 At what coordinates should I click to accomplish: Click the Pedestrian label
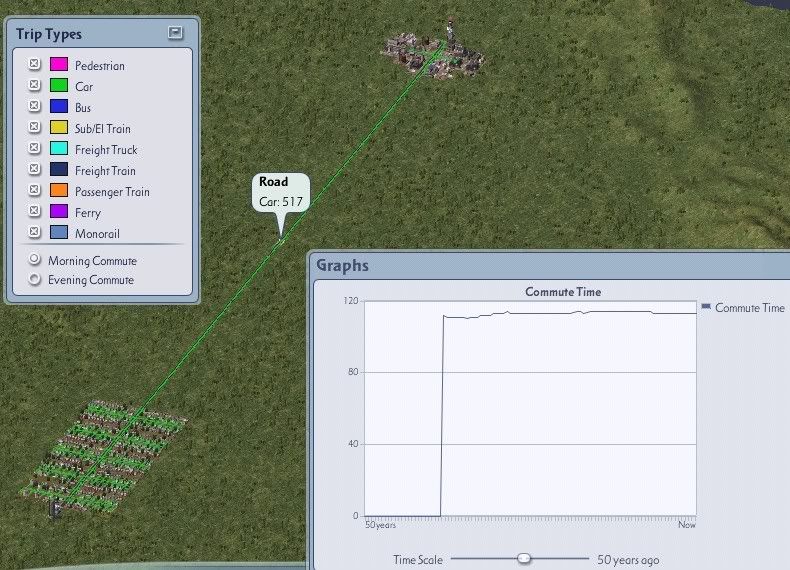click(x=100, y=66)
